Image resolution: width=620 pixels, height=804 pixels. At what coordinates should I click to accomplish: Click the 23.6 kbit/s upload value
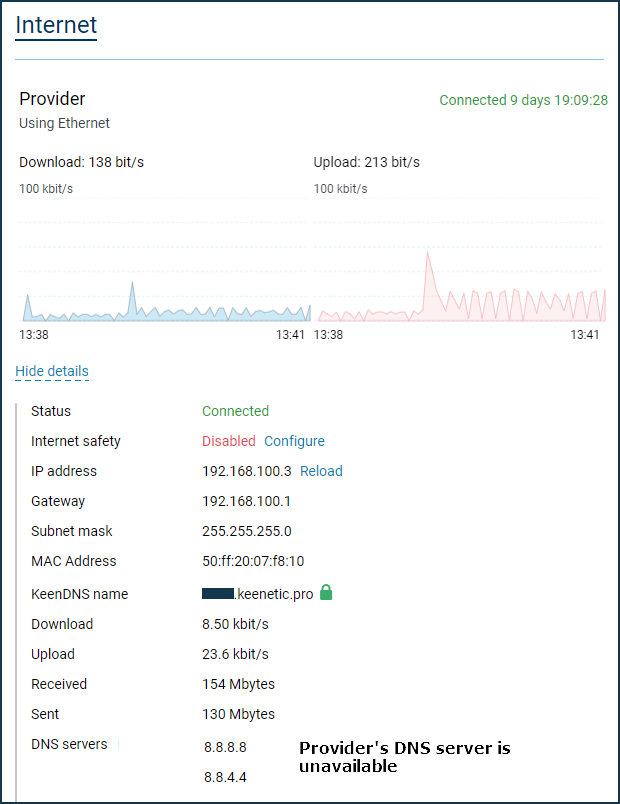click(235, 654)
